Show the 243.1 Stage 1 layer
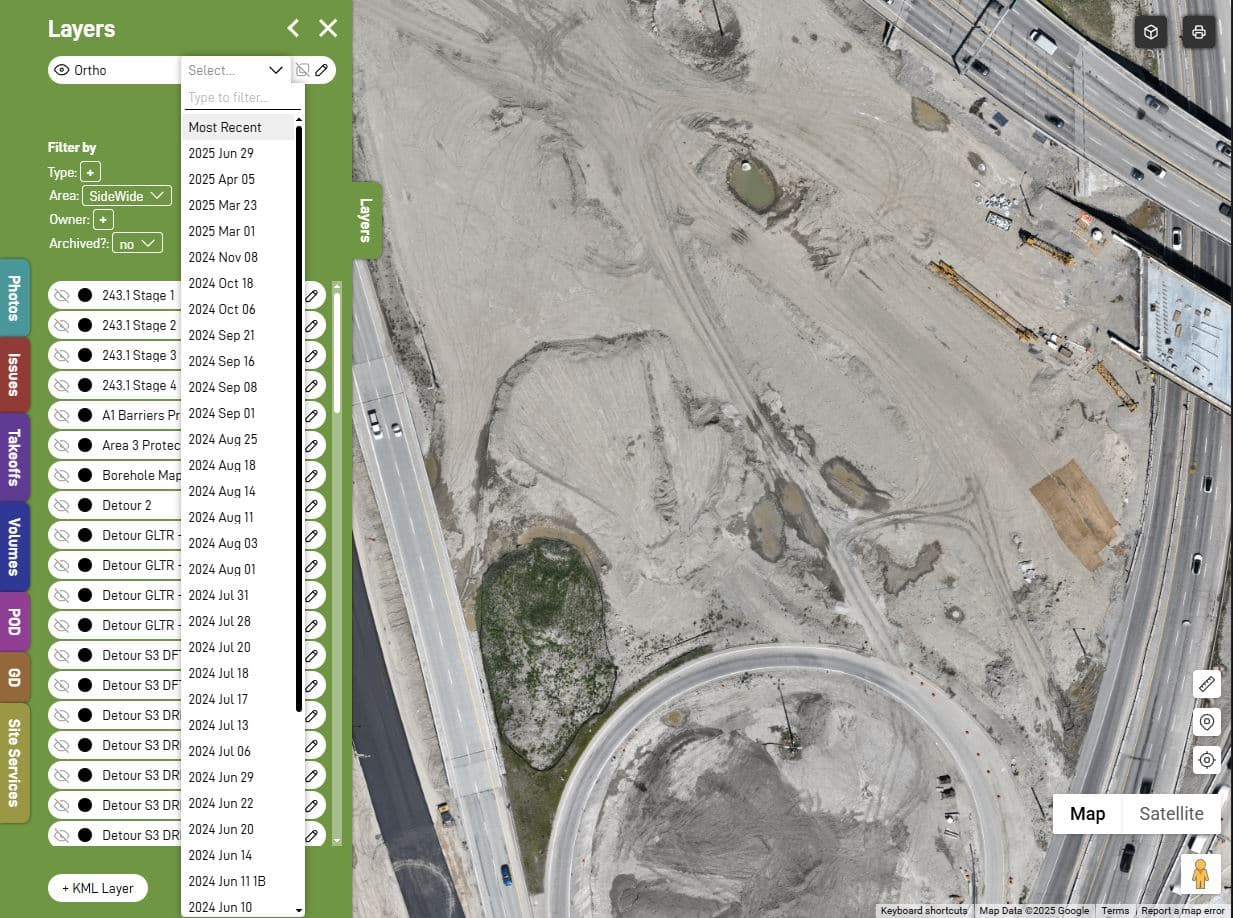Image resolution: width=1233 pixels, height=918 pixels. coord(62,296)
